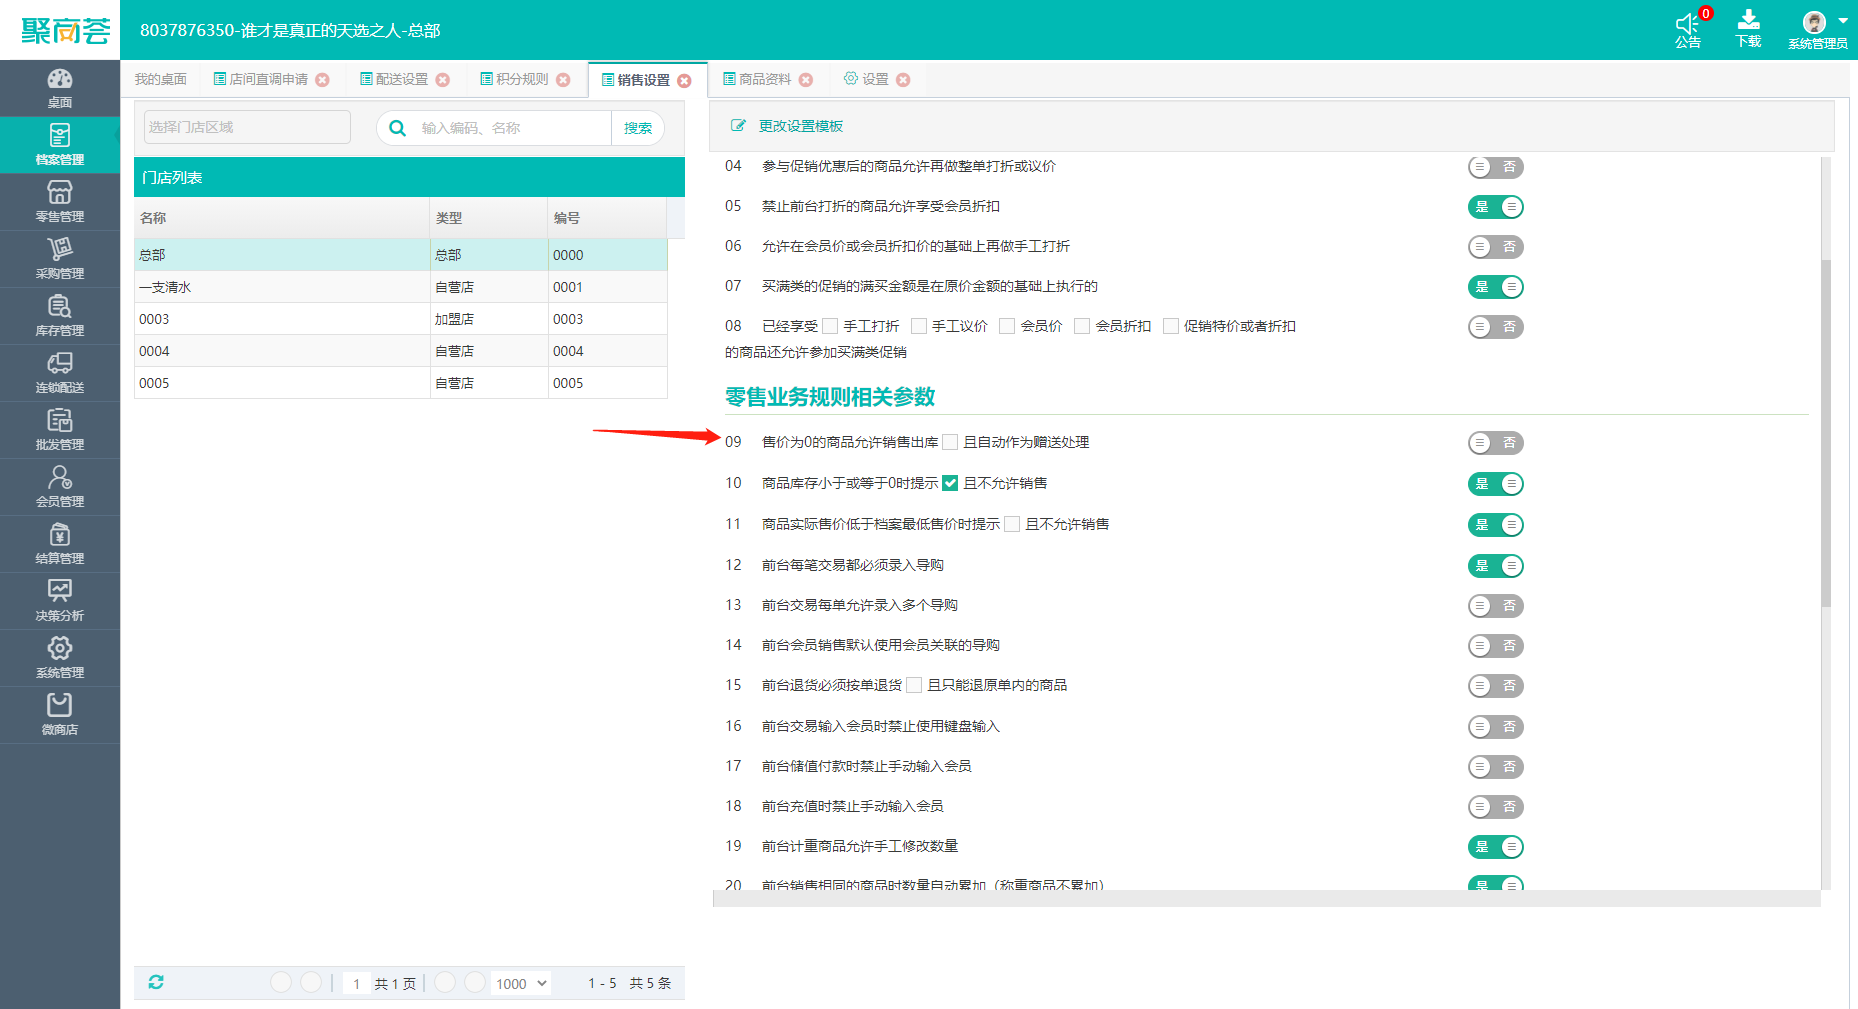Viewport: 1858px width, 1009px height.
Task: Open 微商店 module in sidebar
Action: coord(60,715)
